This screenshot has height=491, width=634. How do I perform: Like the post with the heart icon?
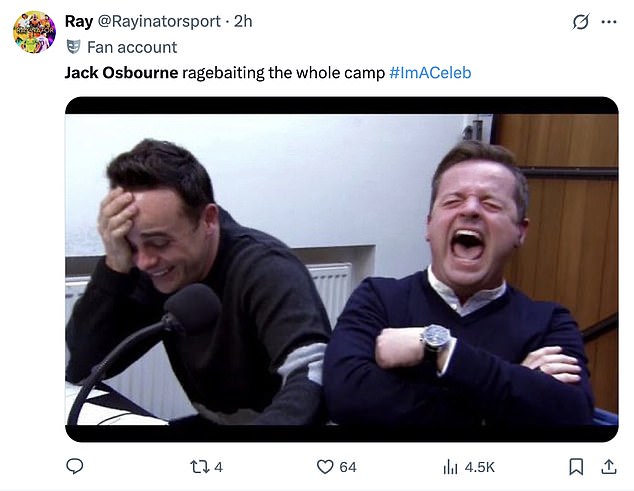click(x=325, y=466)
